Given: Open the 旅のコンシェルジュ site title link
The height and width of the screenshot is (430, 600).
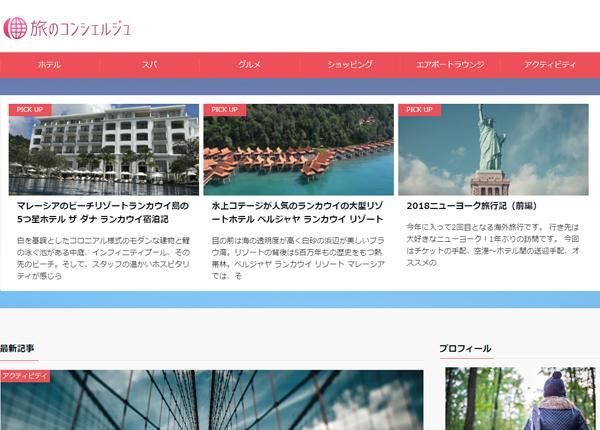Looking at the screenshot, I should click(80, 28).
